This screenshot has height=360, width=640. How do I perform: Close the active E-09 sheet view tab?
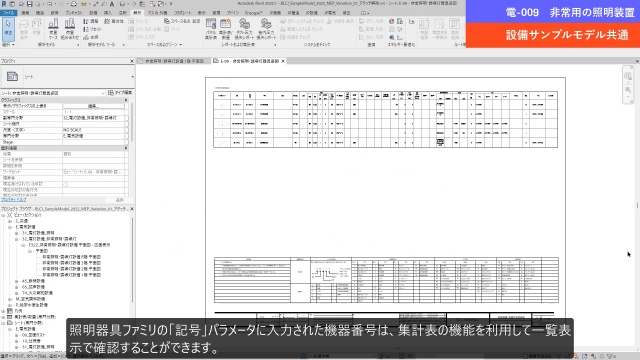(283, 61)
